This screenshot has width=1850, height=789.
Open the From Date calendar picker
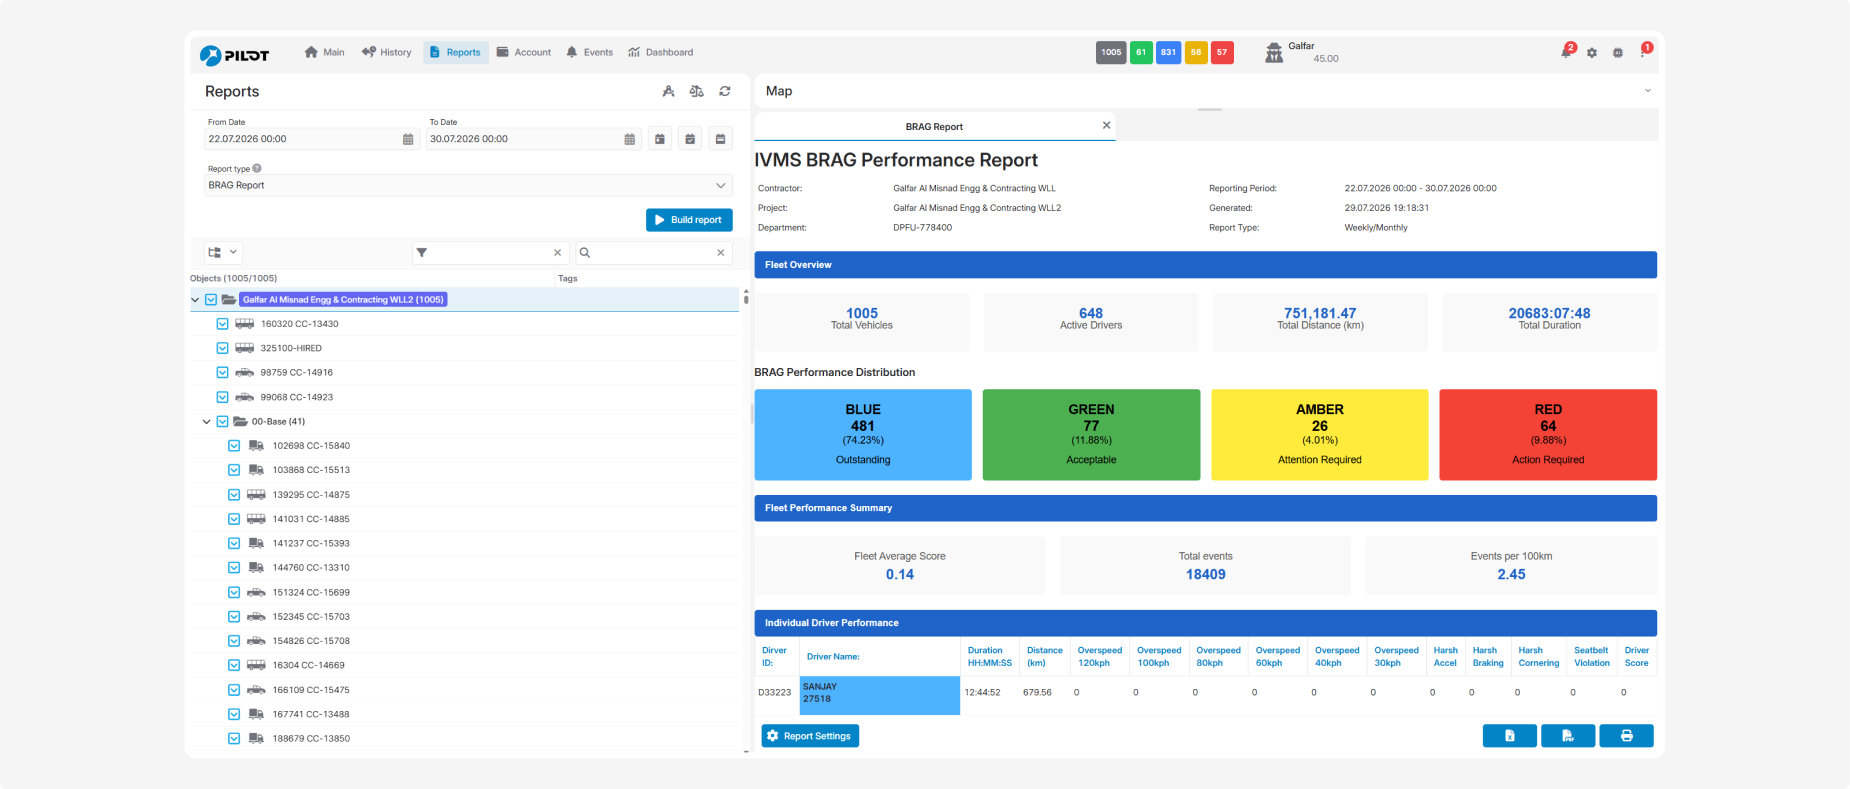[x=408, y=139]
